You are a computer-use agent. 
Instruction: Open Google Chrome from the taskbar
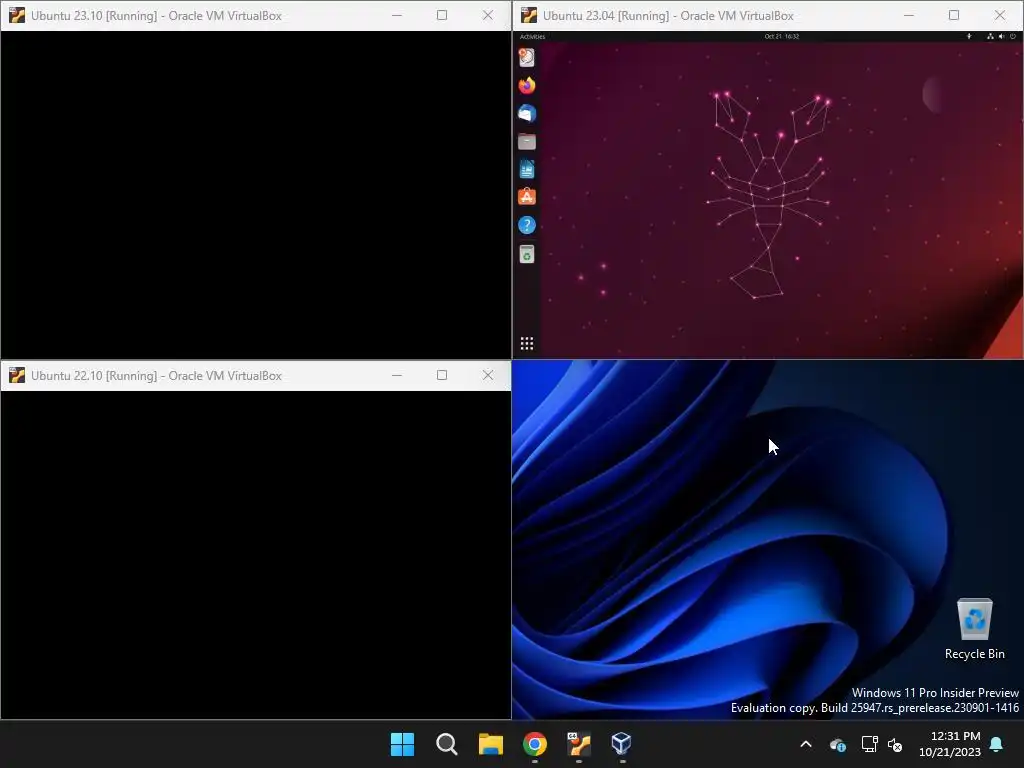tap(535, 744)
